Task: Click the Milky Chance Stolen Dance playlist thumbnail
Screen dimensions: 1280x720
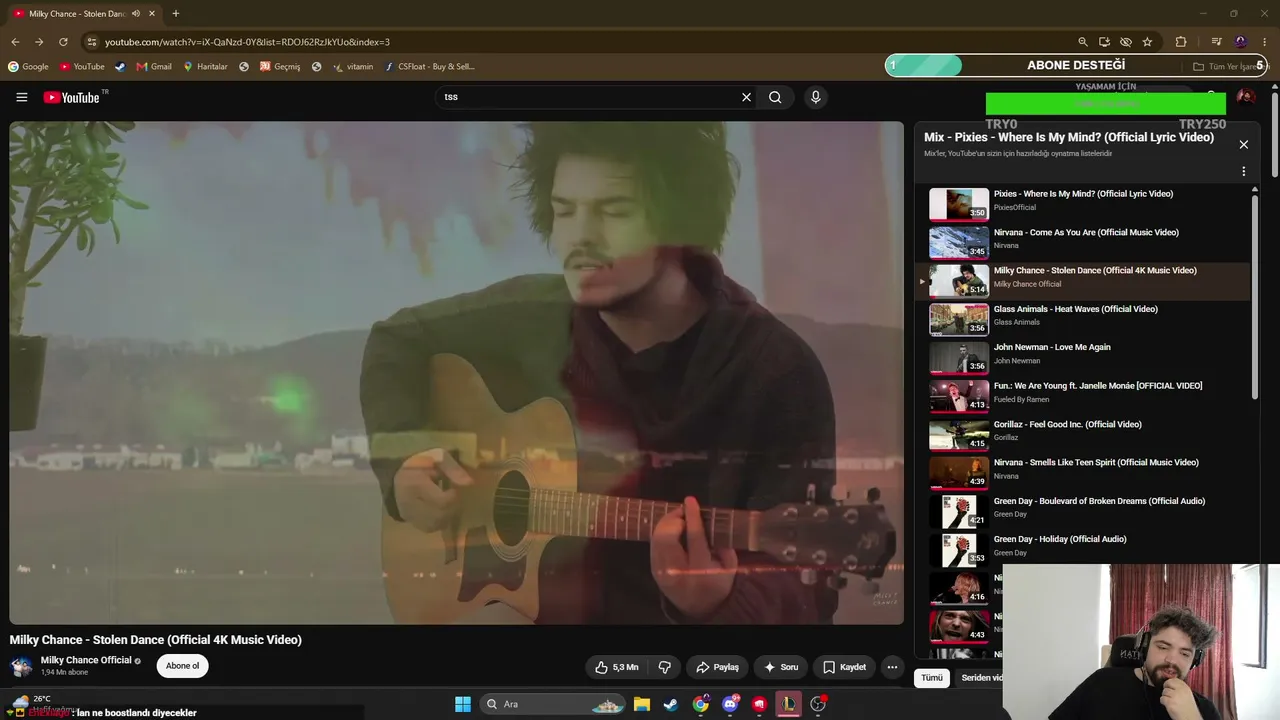Action: 959,281
